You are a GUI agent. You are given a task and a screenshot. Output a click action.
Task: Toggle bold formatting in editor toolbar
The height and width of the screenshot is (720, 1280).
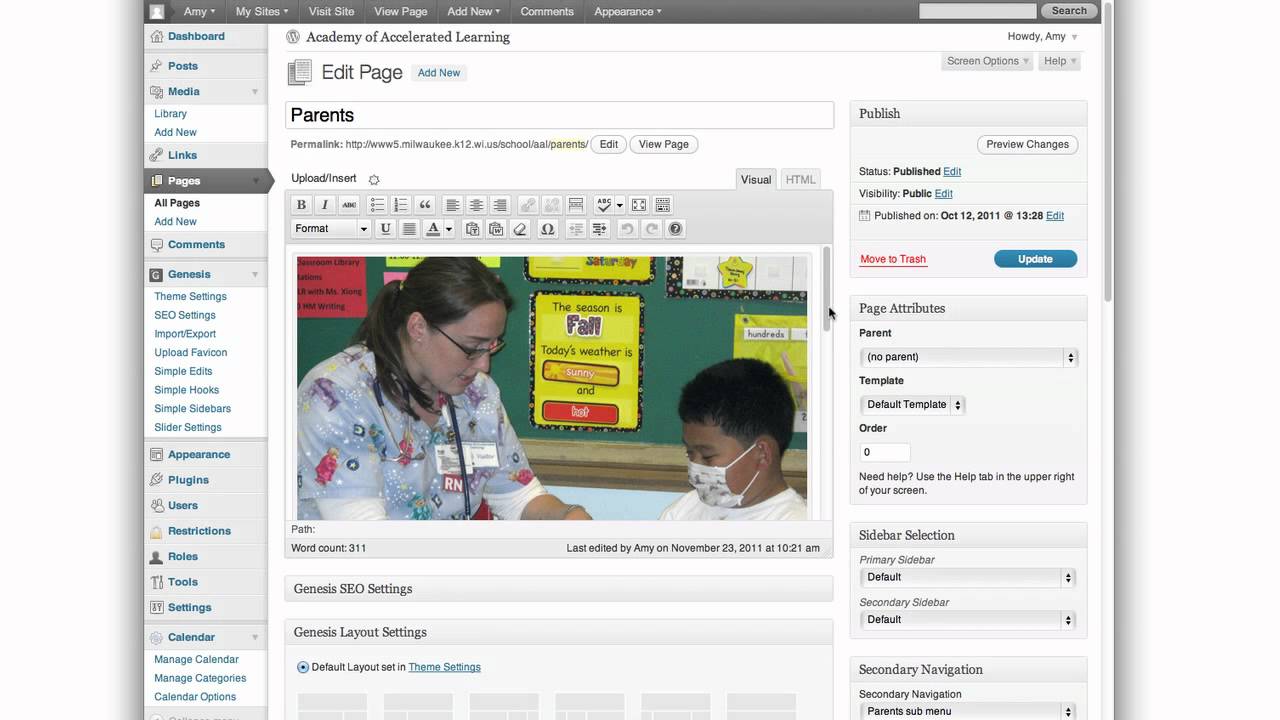301,205
